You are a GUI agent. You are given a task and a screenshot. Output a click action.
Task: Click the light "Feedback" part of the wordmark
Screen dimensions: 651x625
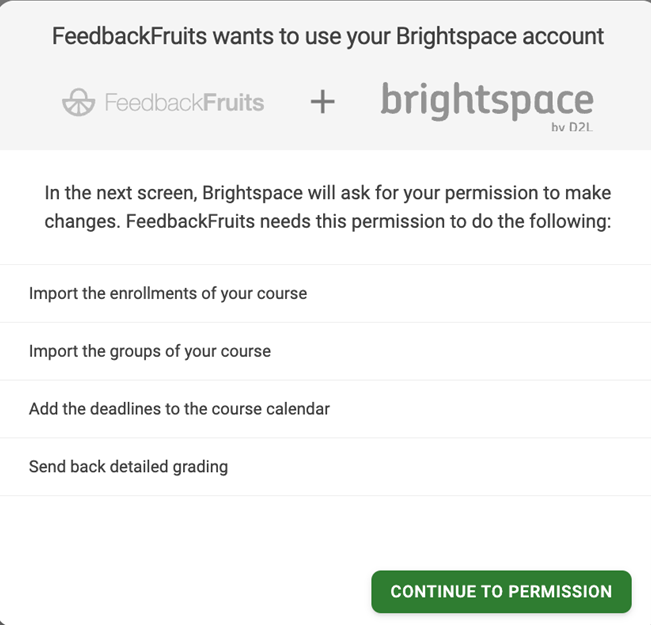tap(151, 102)
